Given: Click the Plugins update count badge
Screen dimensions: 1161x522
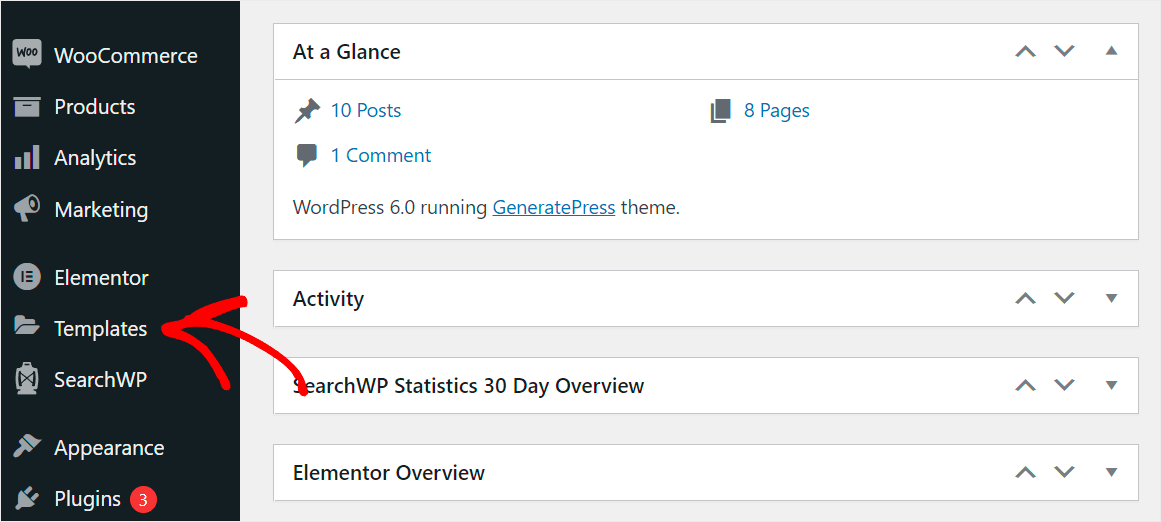Looking at the screenshot, I should coord(143,500).
